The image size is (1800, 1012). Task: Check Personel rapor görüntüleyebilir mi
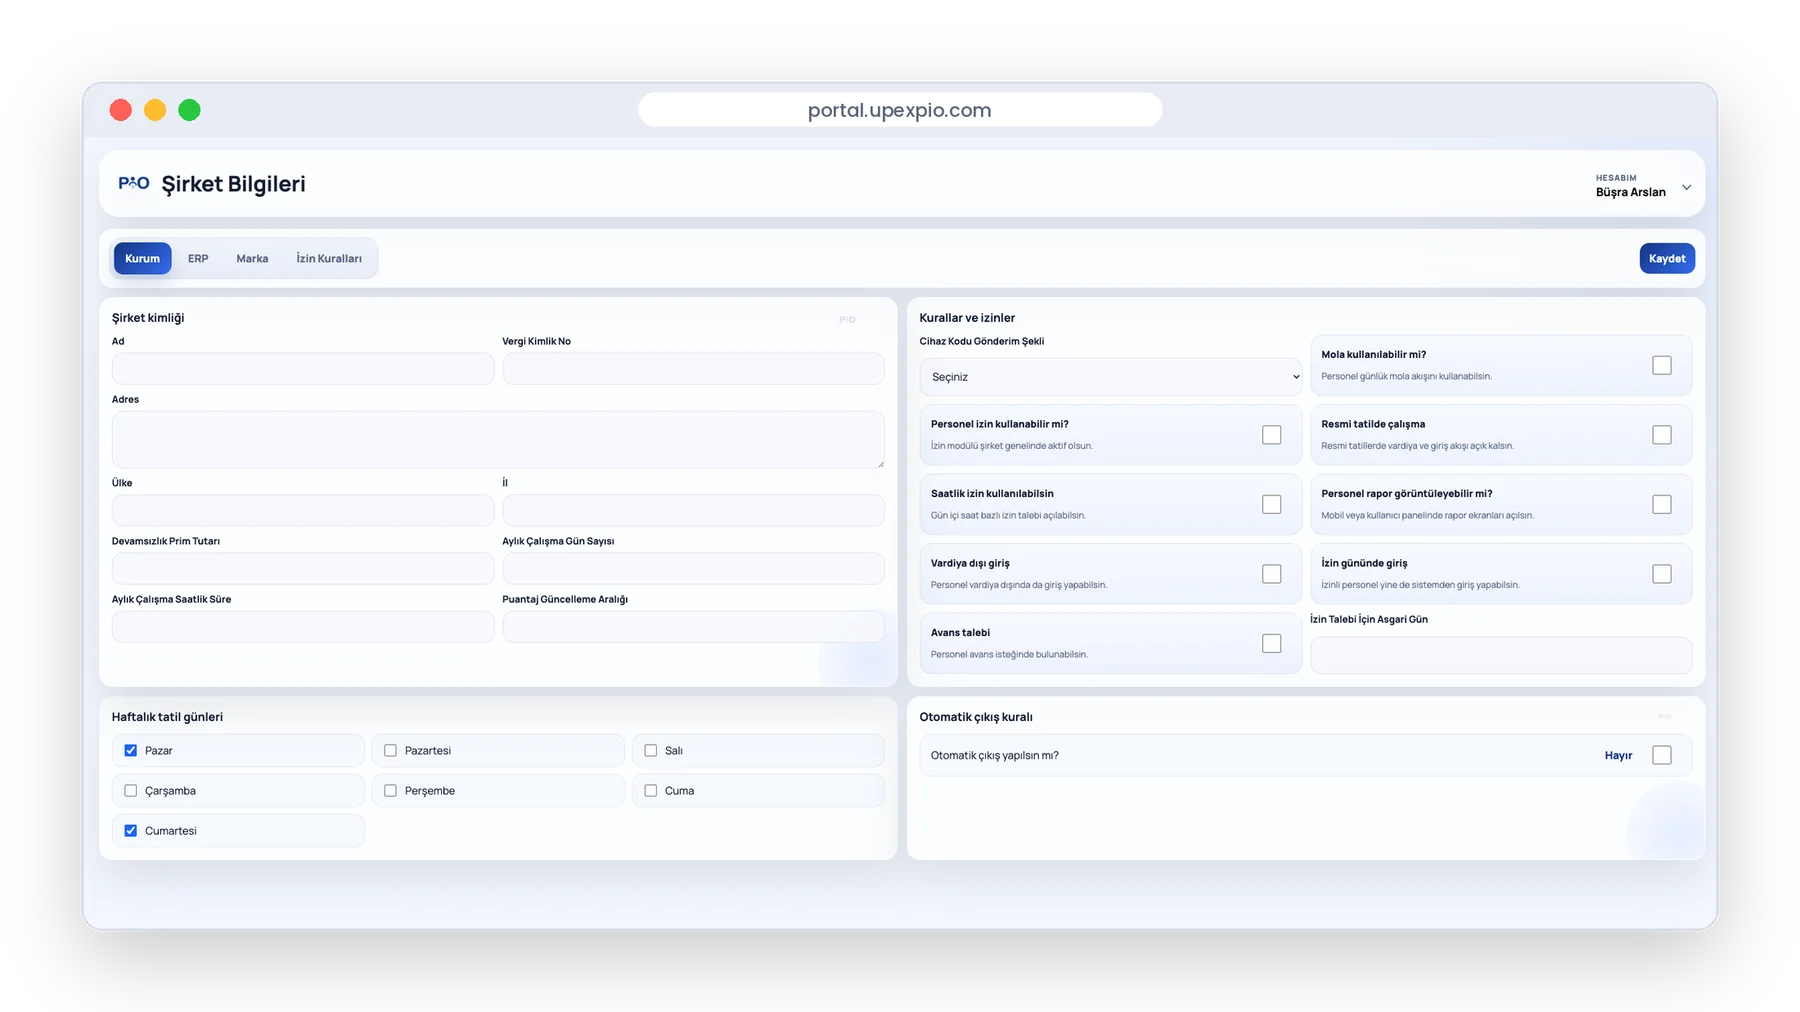click(1662, 504)
